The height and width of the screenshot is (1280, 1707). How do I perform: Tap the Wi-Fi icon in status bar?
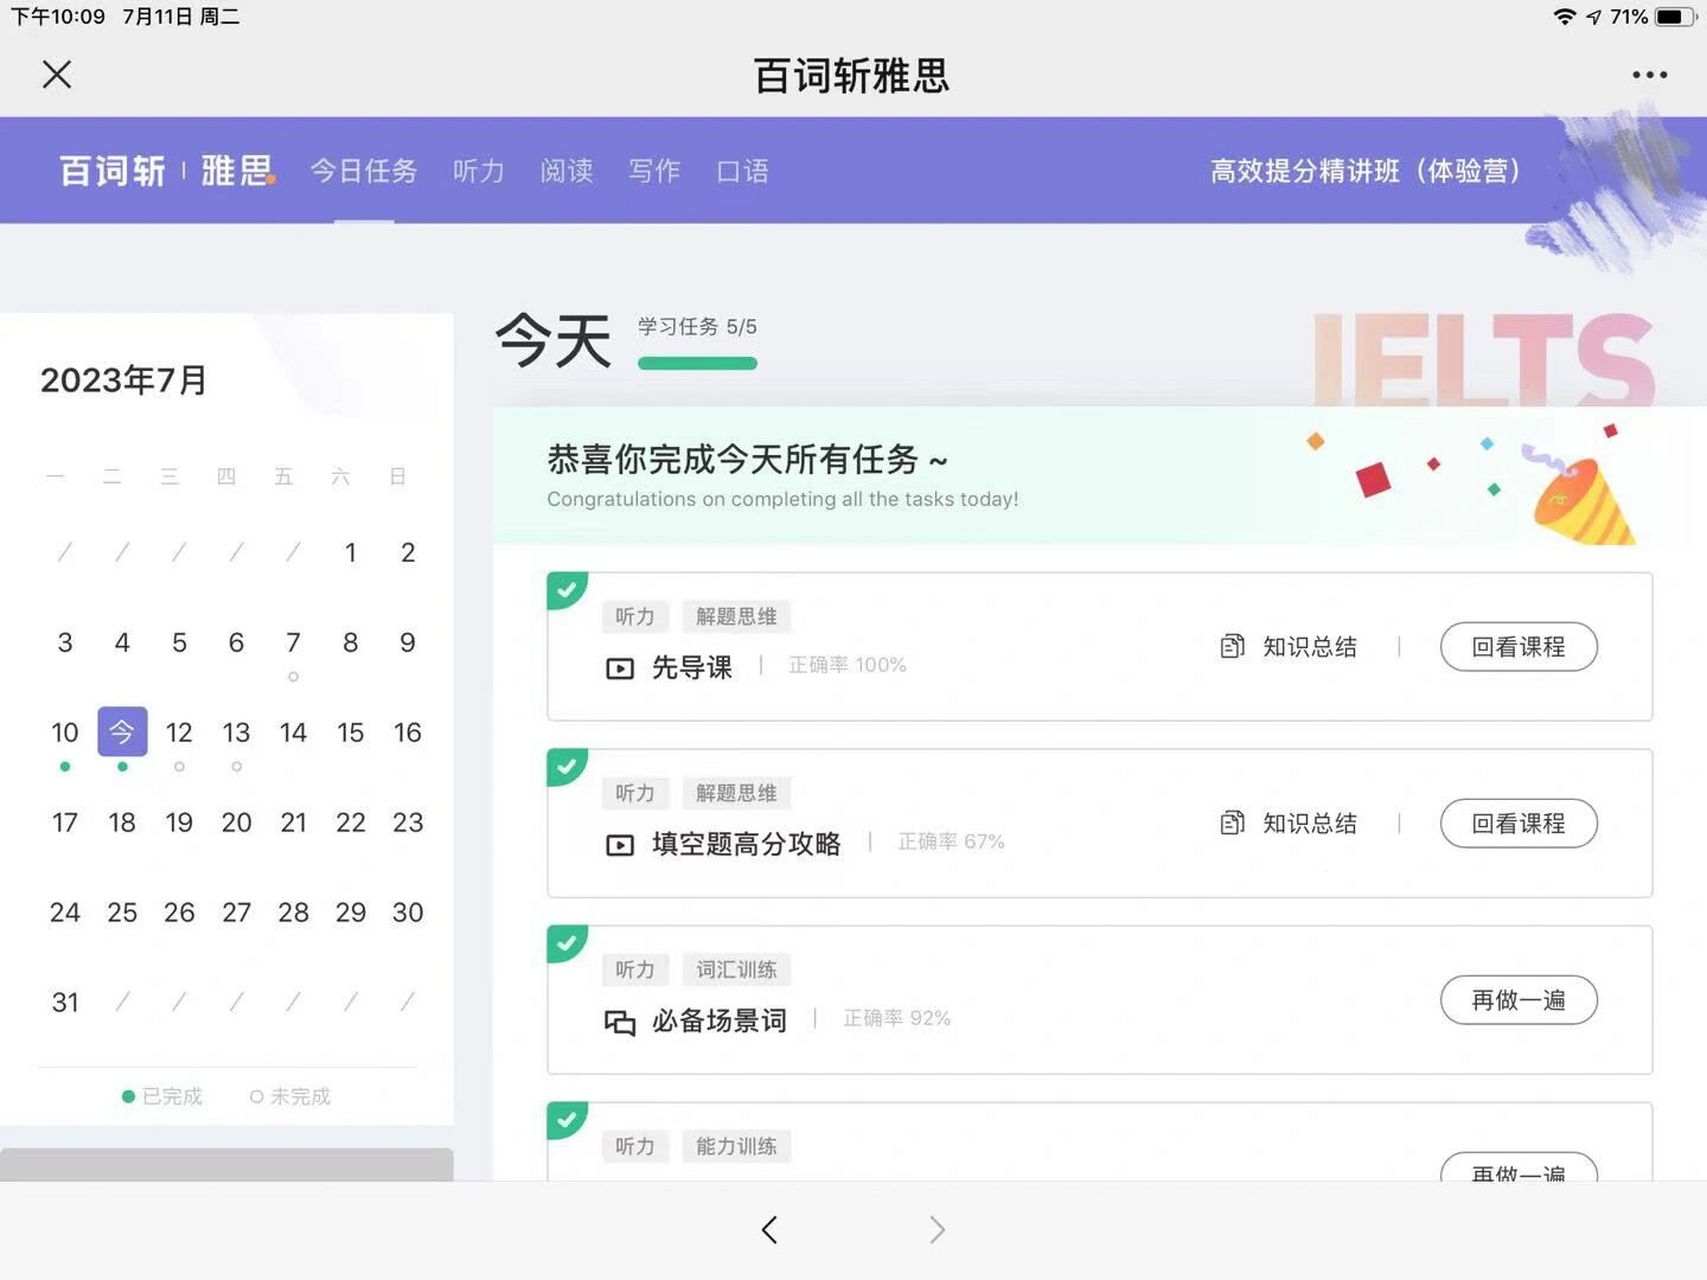1564,16
